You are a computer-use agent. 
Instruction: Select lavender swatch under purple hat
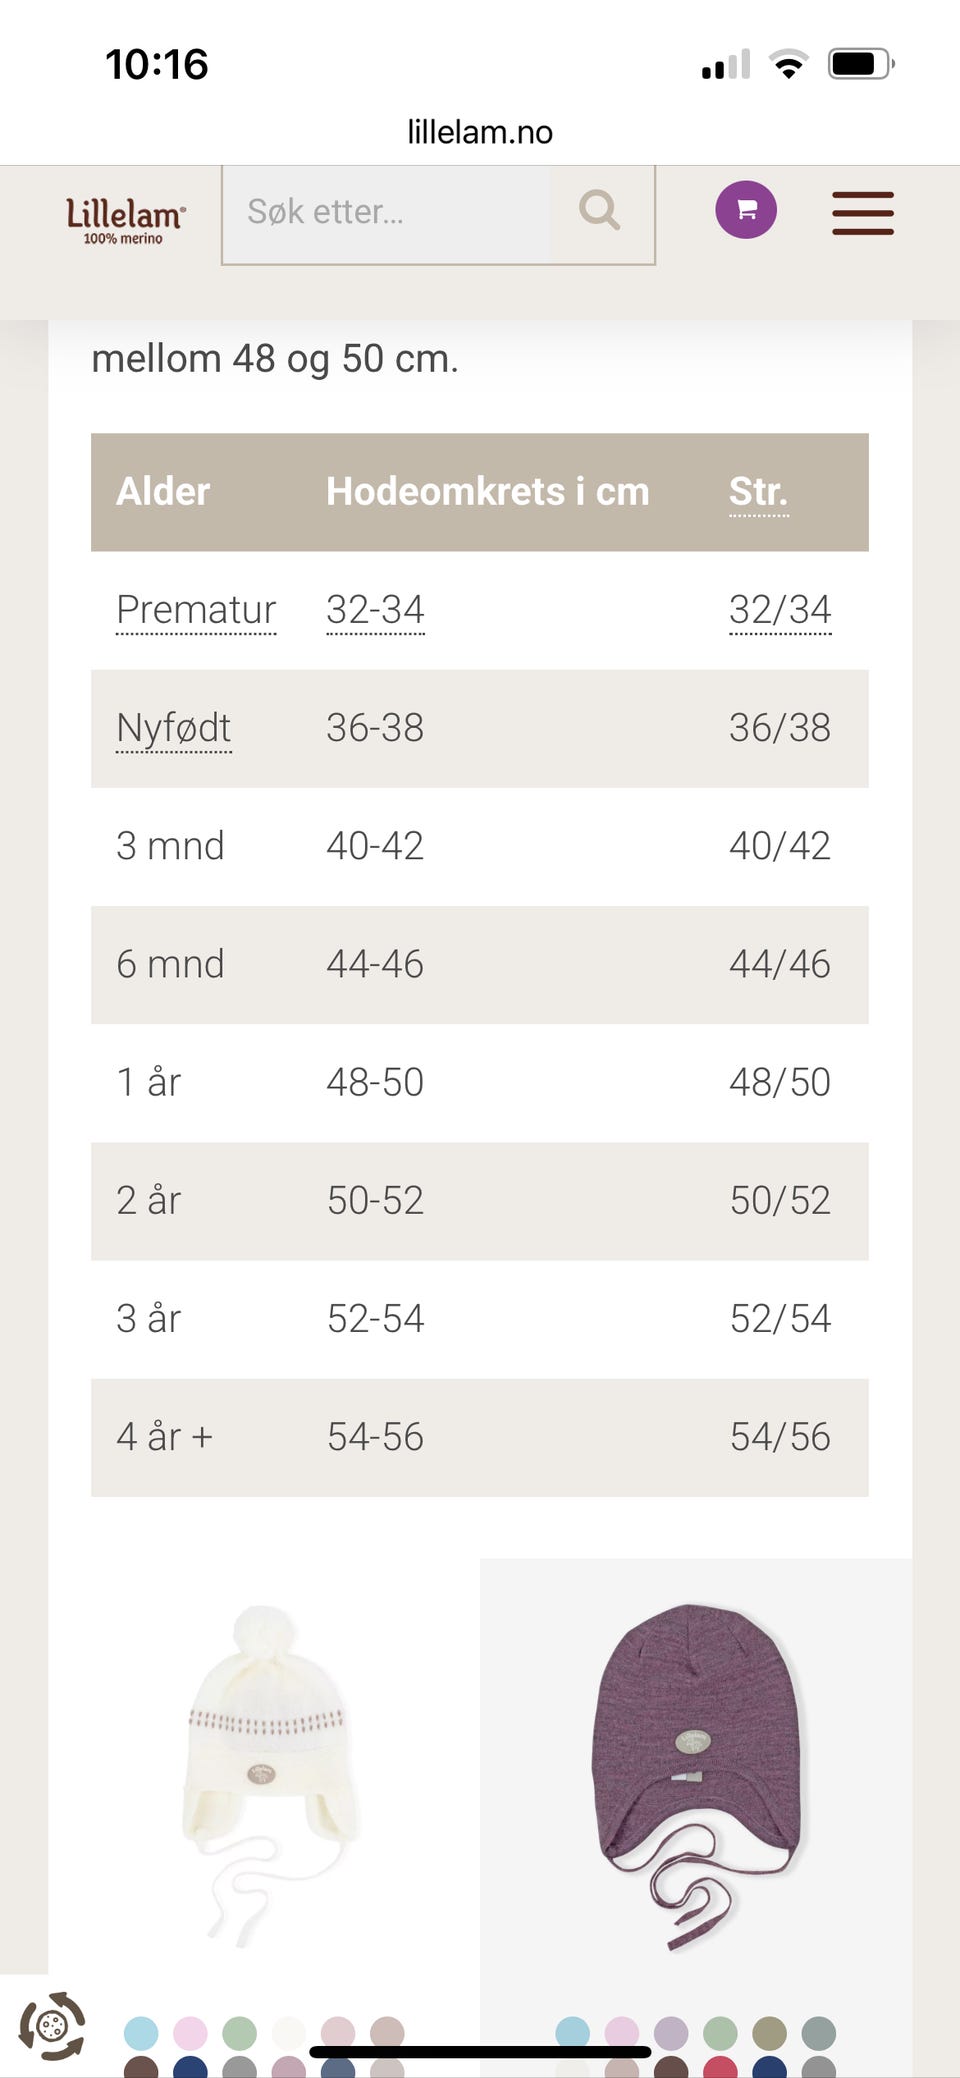(671, 2033)
